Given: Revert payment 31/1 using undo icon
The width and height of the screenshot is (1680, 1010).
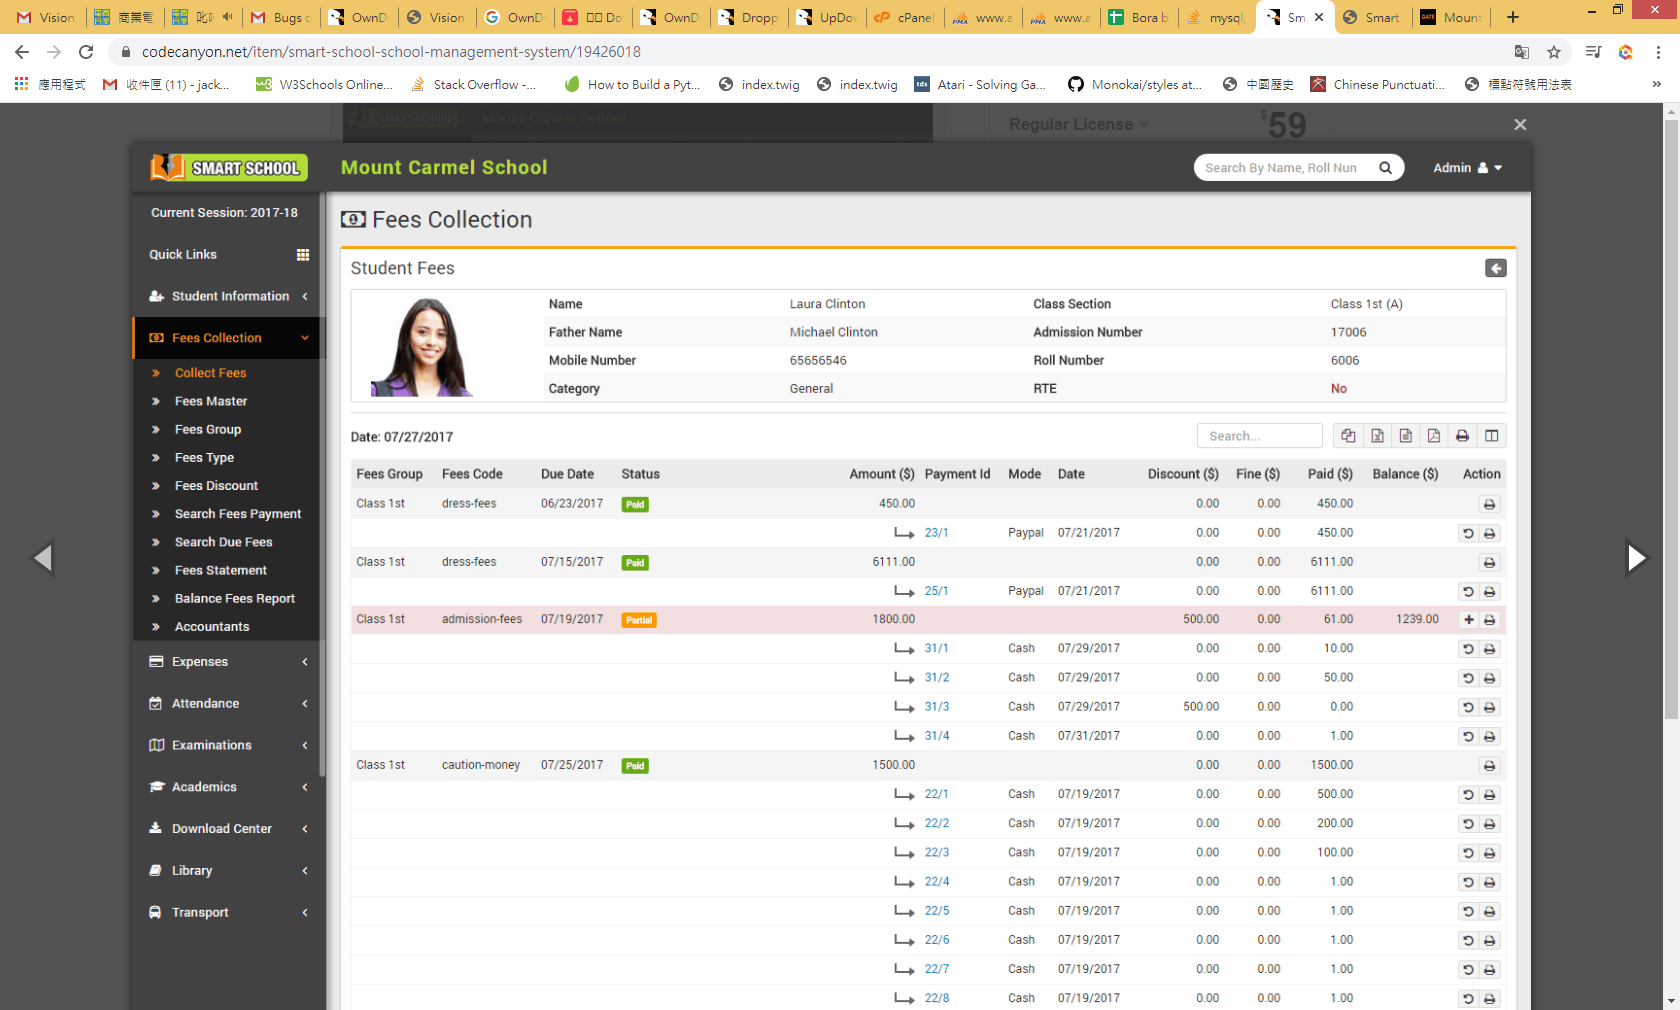Looking at the screenshot, I should click(1468, 649).
